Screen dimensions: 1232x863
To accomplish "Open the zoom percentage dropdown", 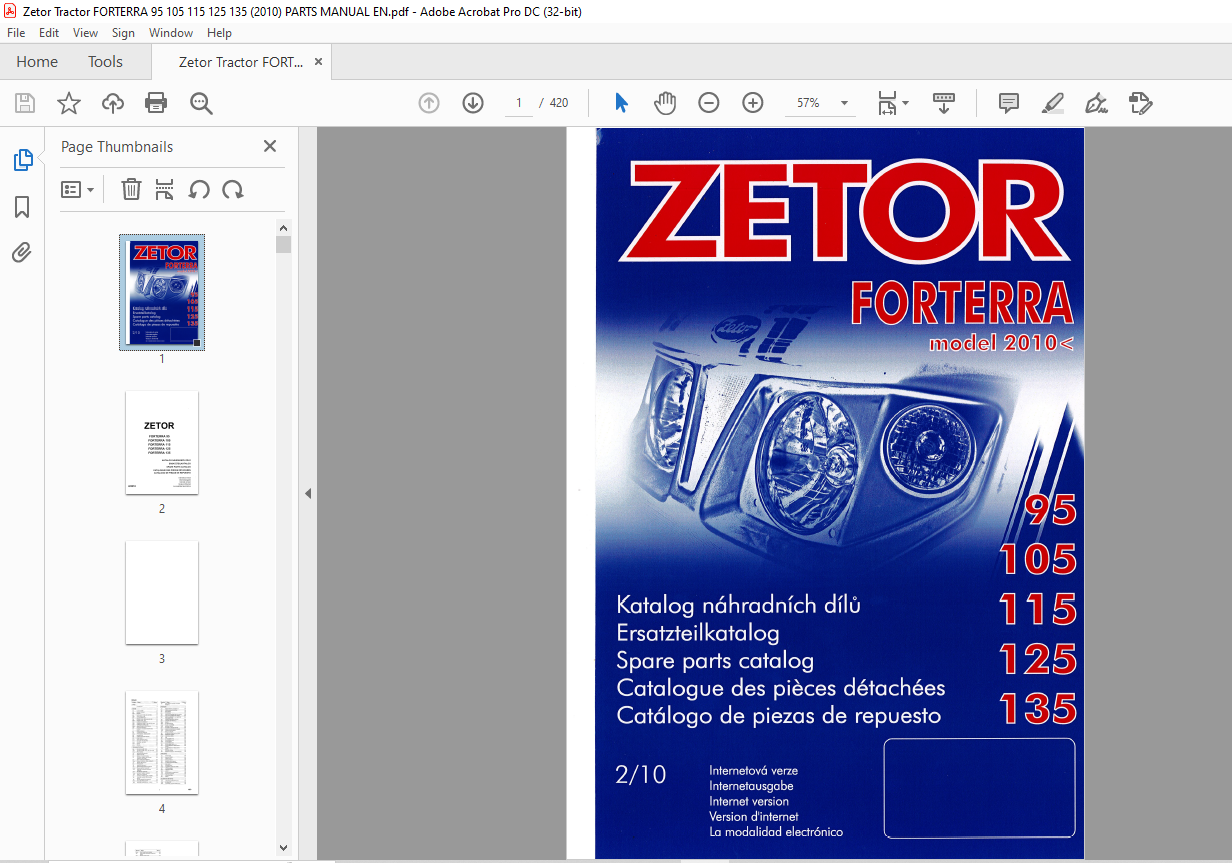I will [x=845, y=103].
